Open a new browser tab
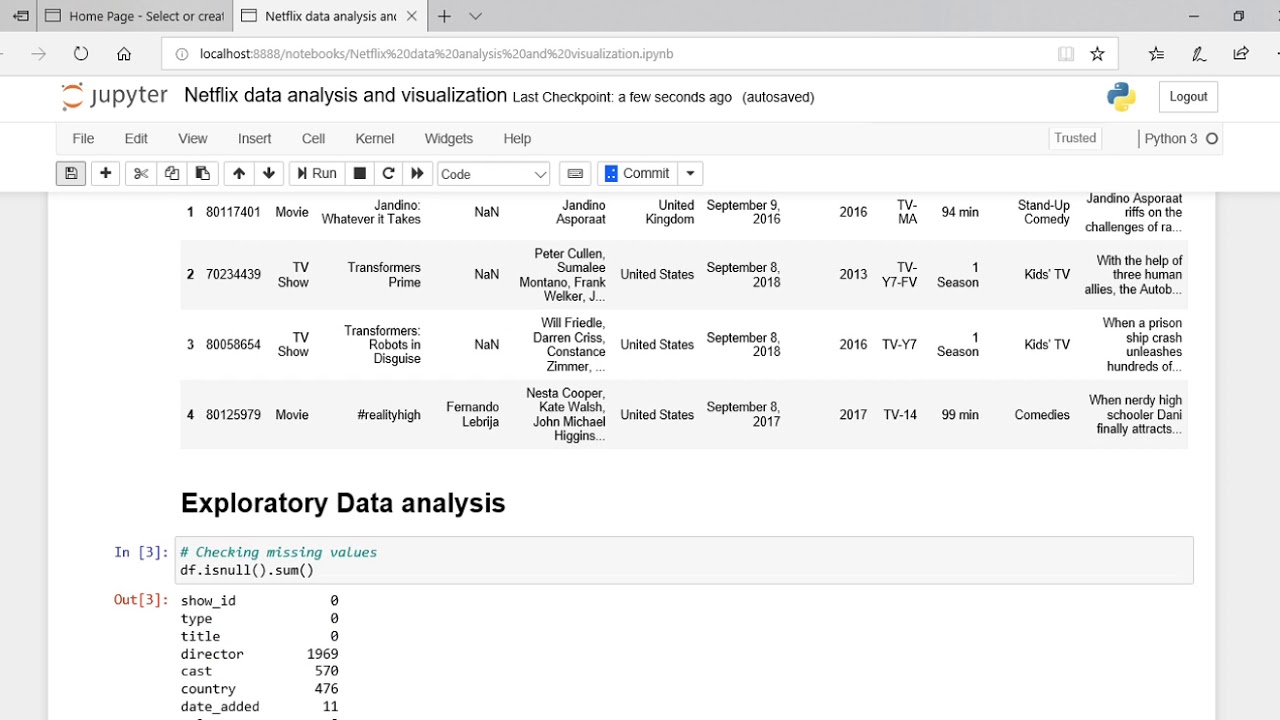Screen dimensions: 1280x720 [x=444, y=16]
